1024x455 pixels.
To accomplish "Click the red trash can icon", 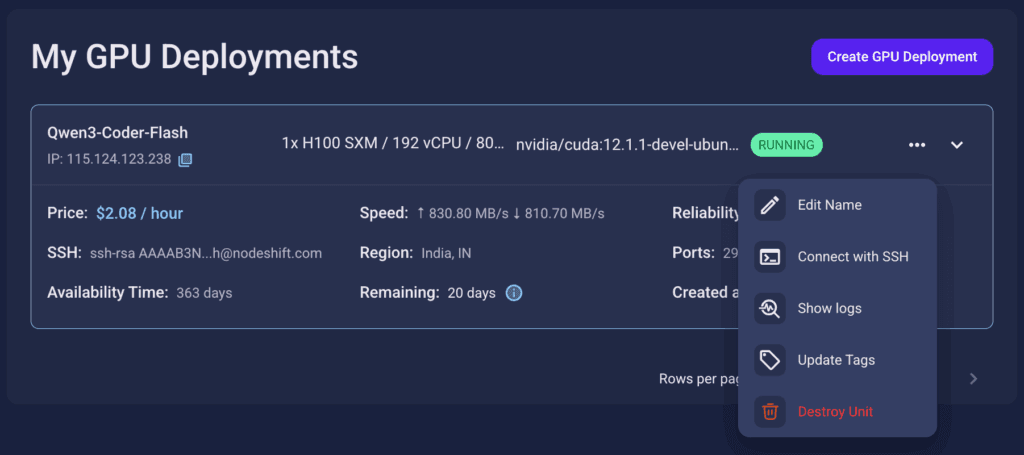I will coord(770,411).
